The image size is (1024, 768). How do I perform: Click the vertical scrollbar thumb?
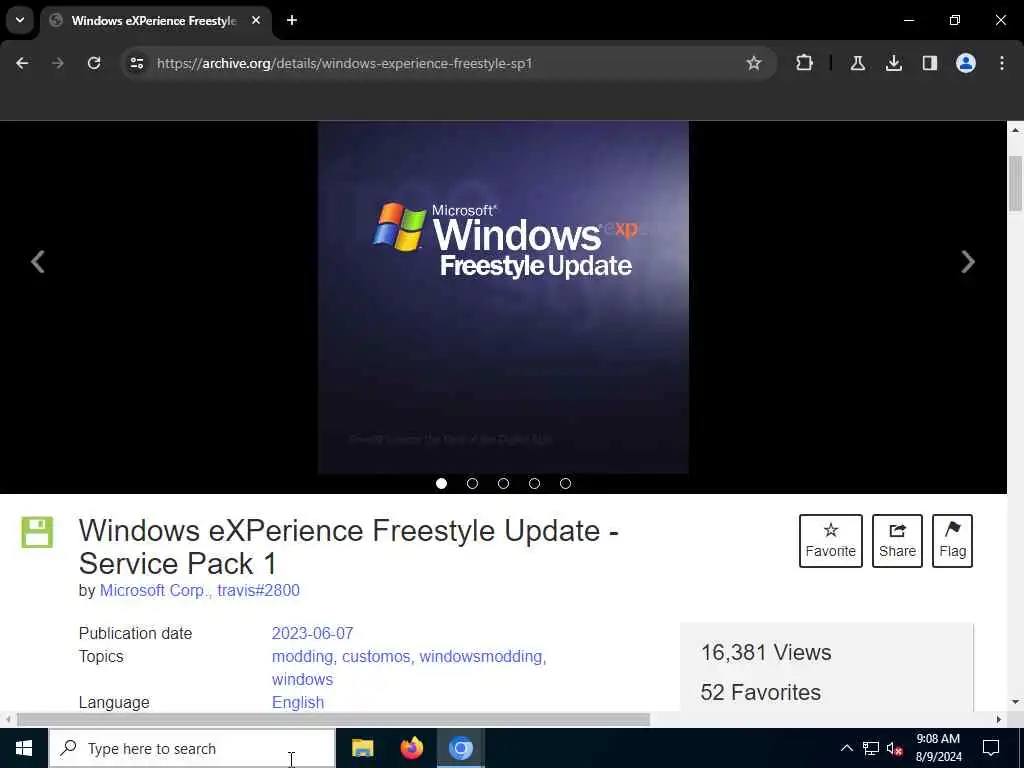click(x=1015, y=184)
